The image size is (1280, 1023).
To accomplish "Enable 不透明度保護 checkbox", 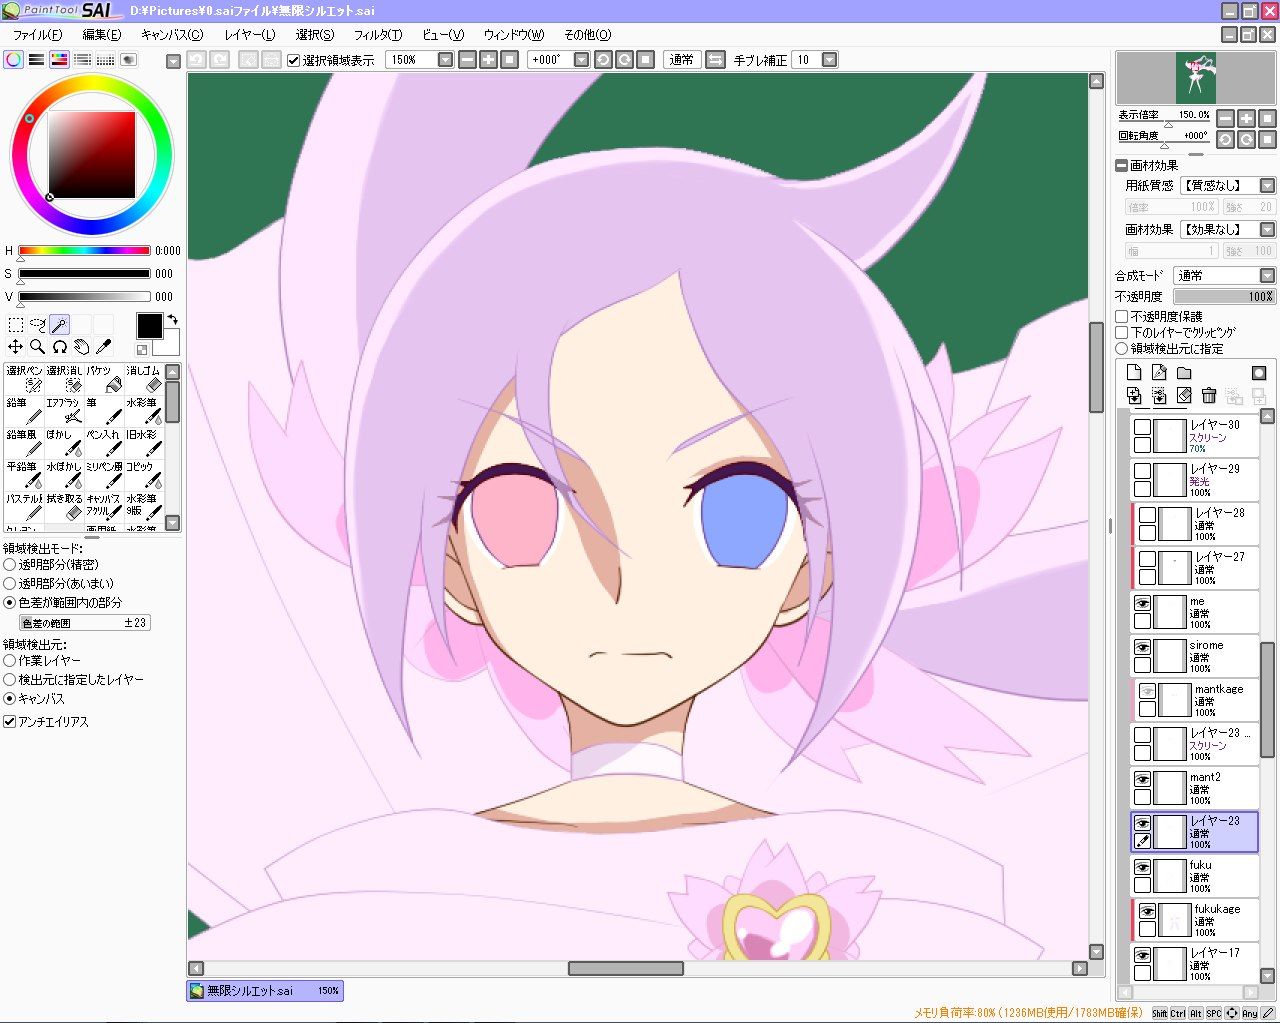I will [1122, 316].
